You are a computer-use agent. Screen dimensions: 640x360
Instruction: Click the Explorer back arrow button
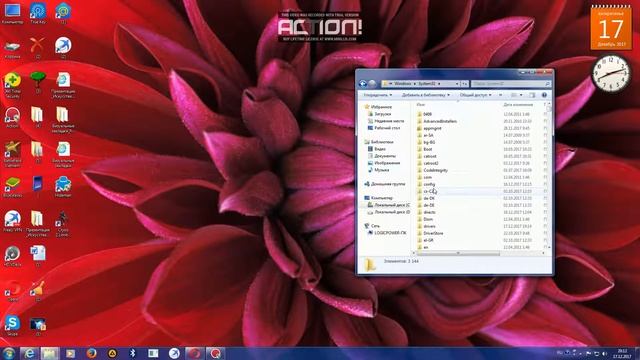click(362, 84)
